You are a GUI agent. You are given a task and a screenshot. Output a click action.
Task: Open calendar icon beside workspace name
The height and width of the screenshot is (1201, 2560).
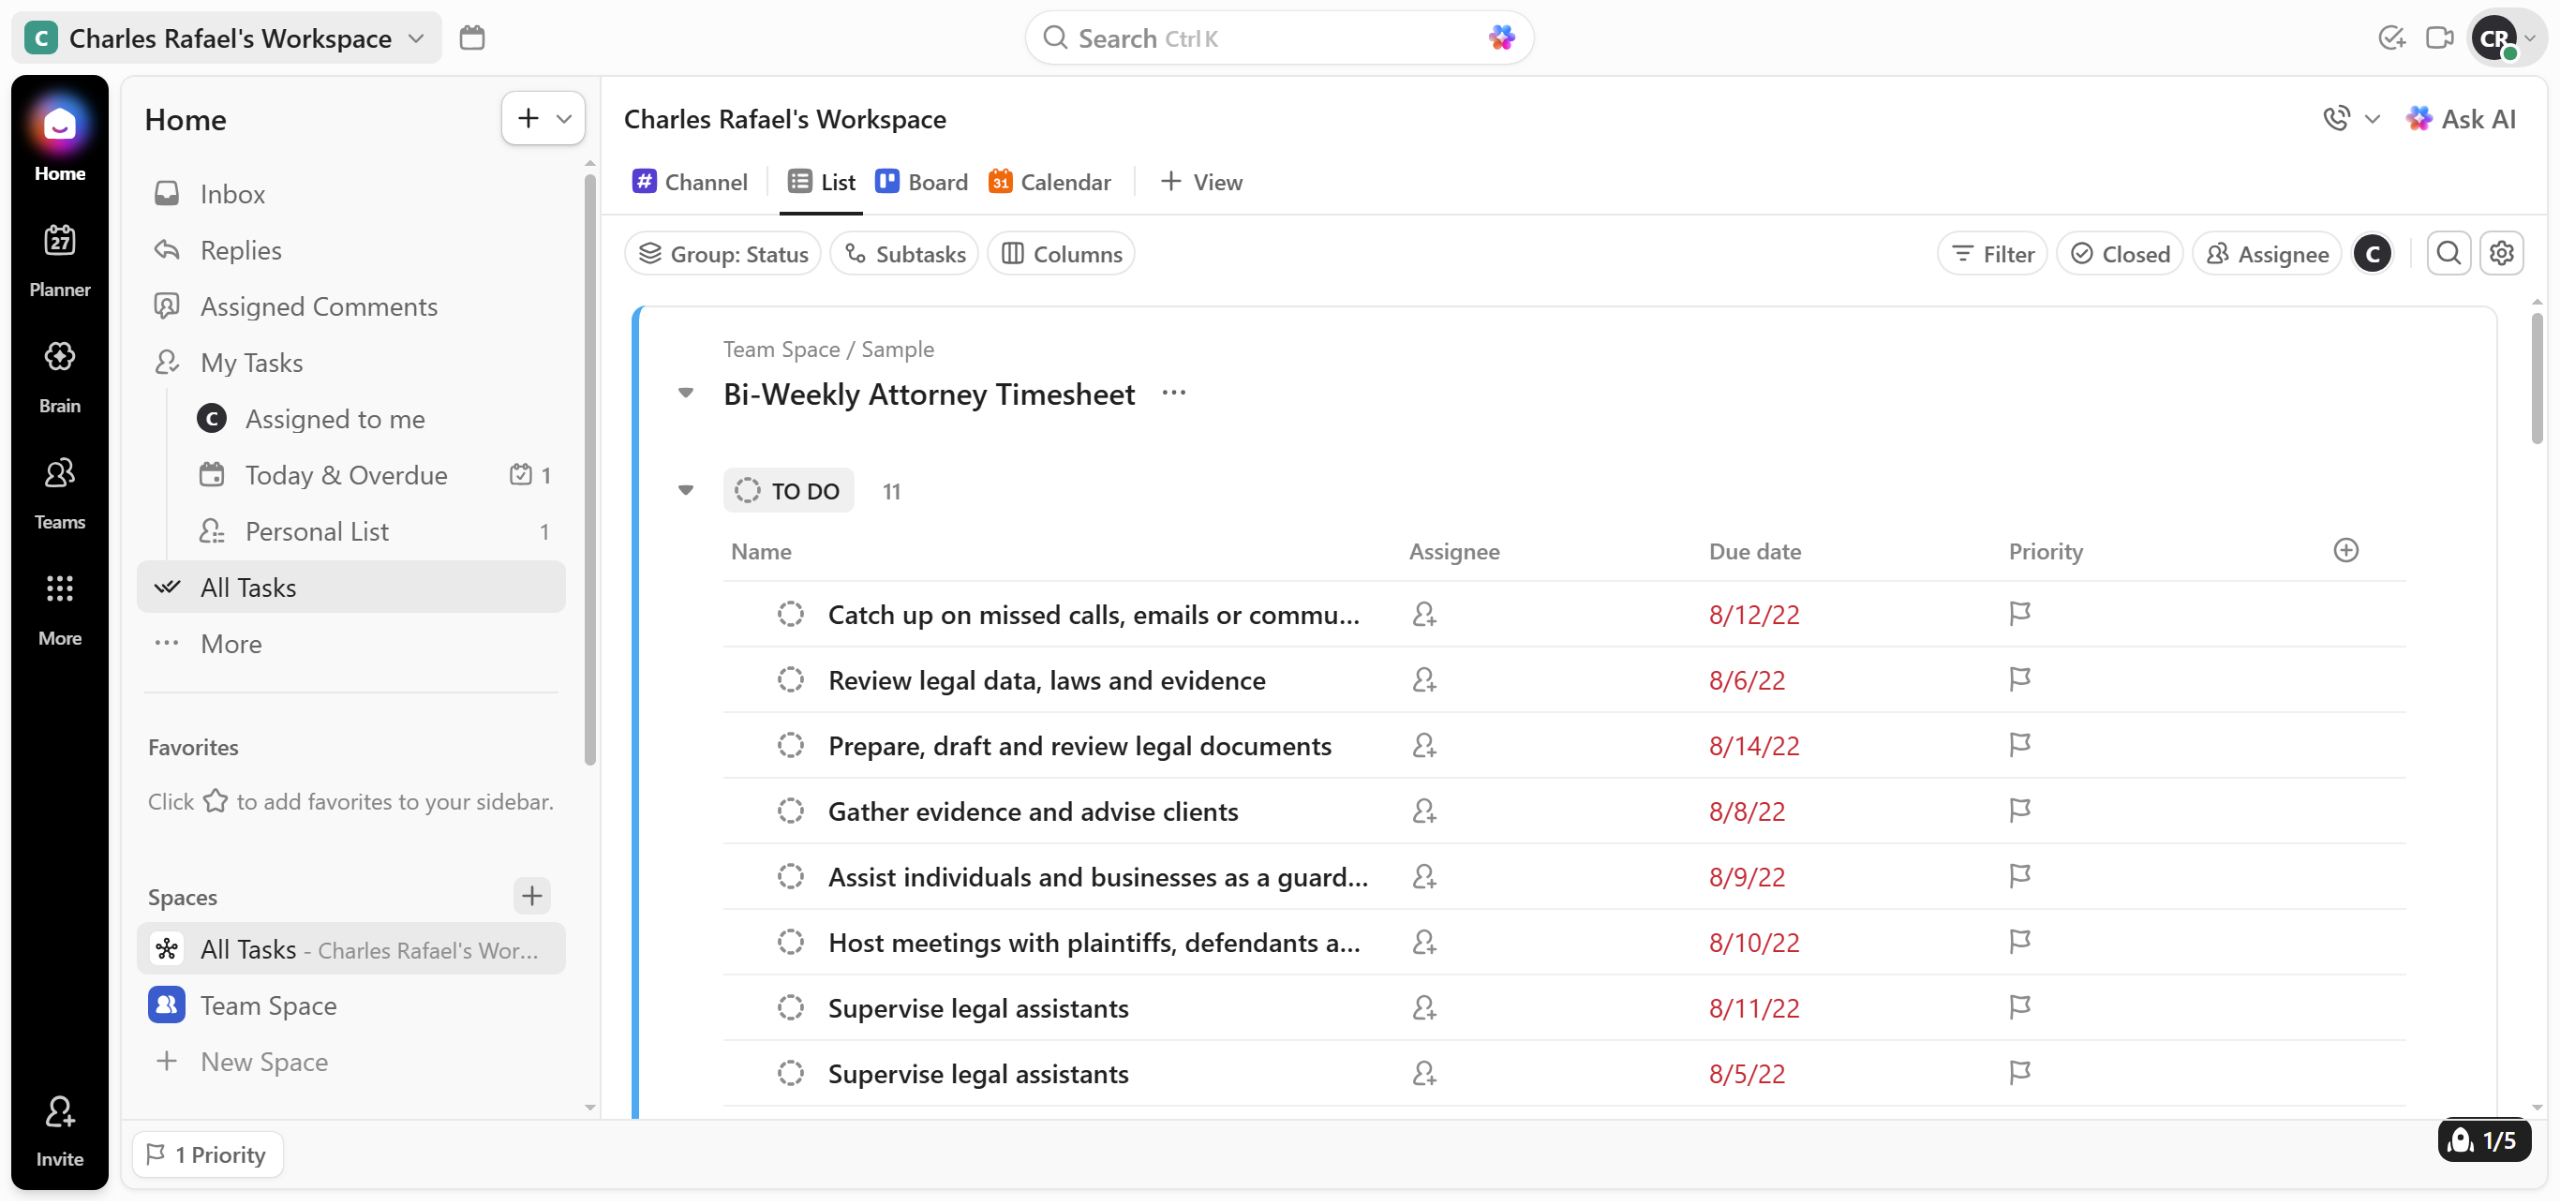tap(472, 38)
